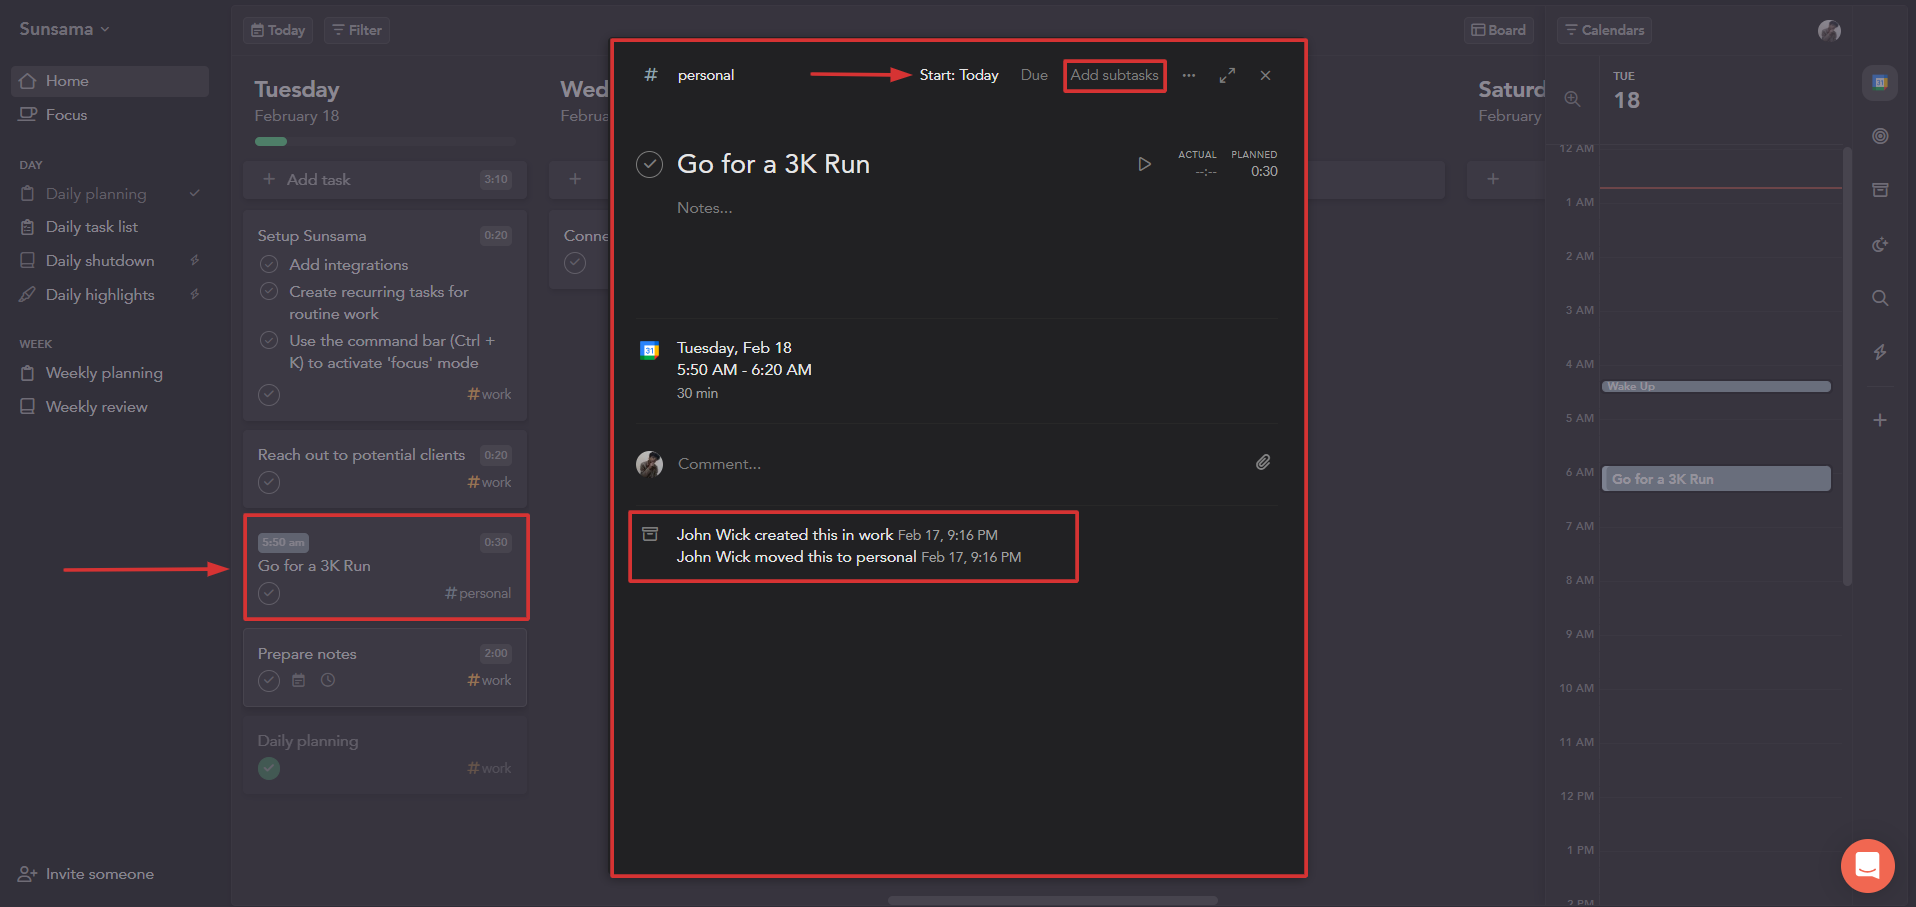
Task: Click Add task in Tuesday column
Action: [x=385, y=179]
